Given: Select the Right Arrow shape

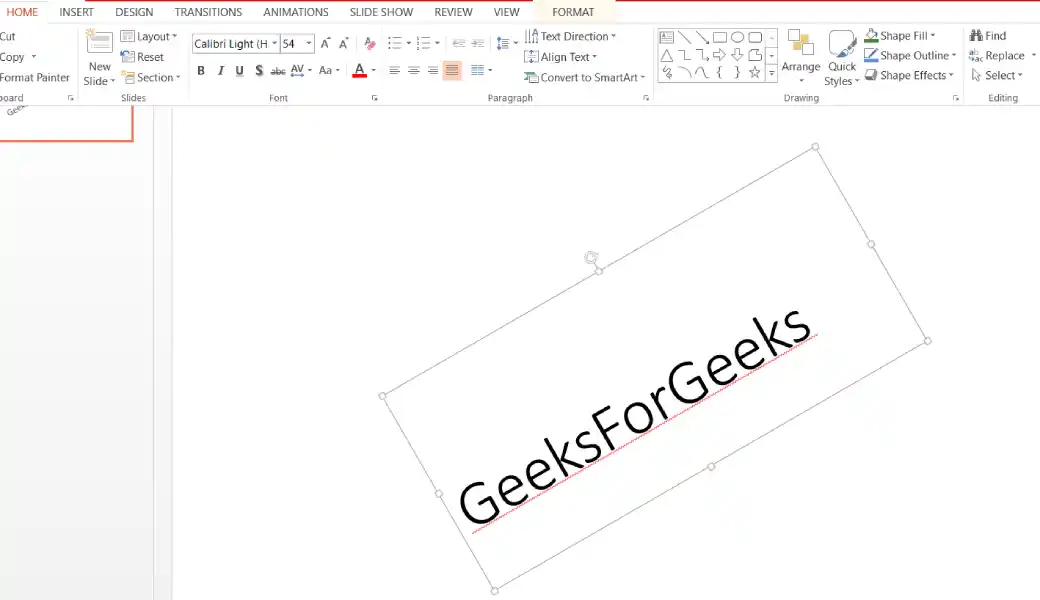Looking at the screenshot, I should 720,55.
